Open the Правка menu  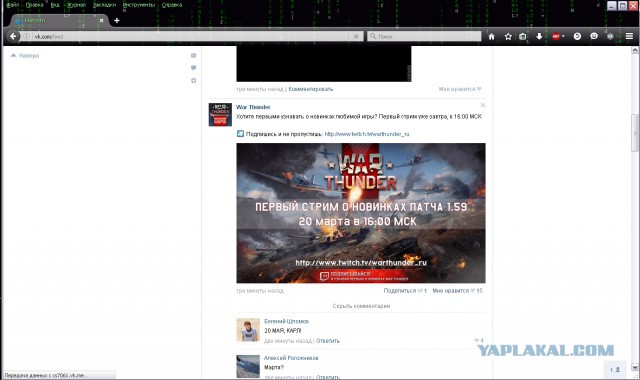point(34,5)
